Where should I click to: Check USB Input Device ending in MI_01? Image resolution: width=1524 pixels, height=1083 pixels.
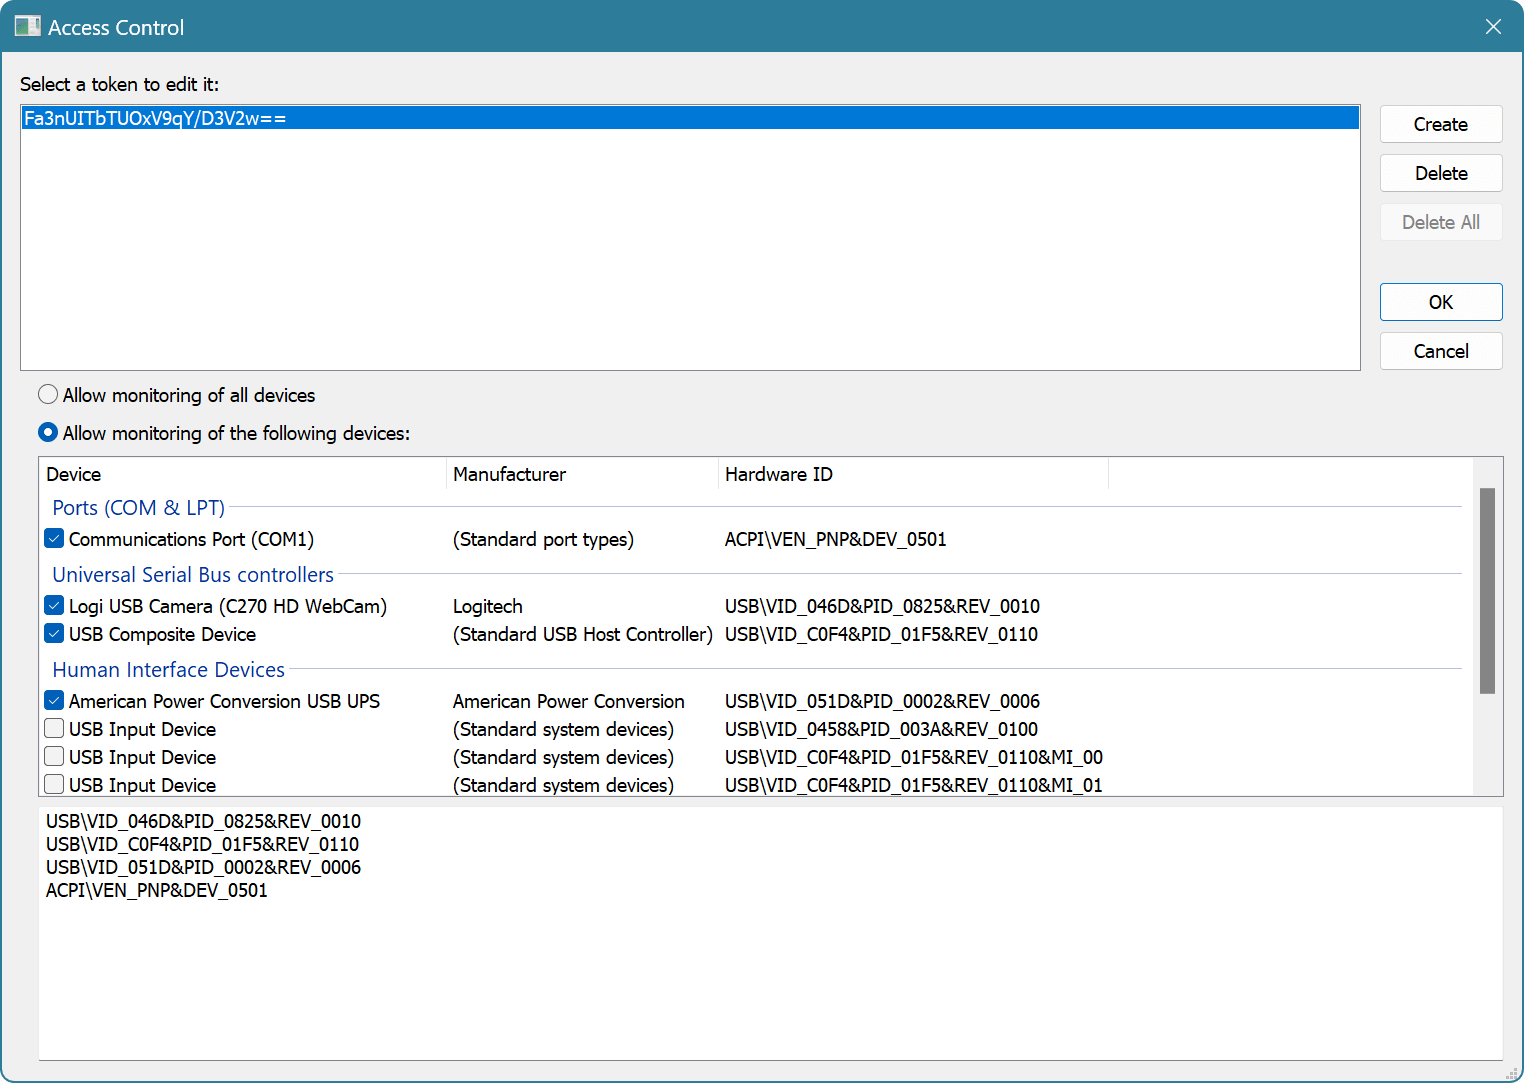[x=55, y=785]
